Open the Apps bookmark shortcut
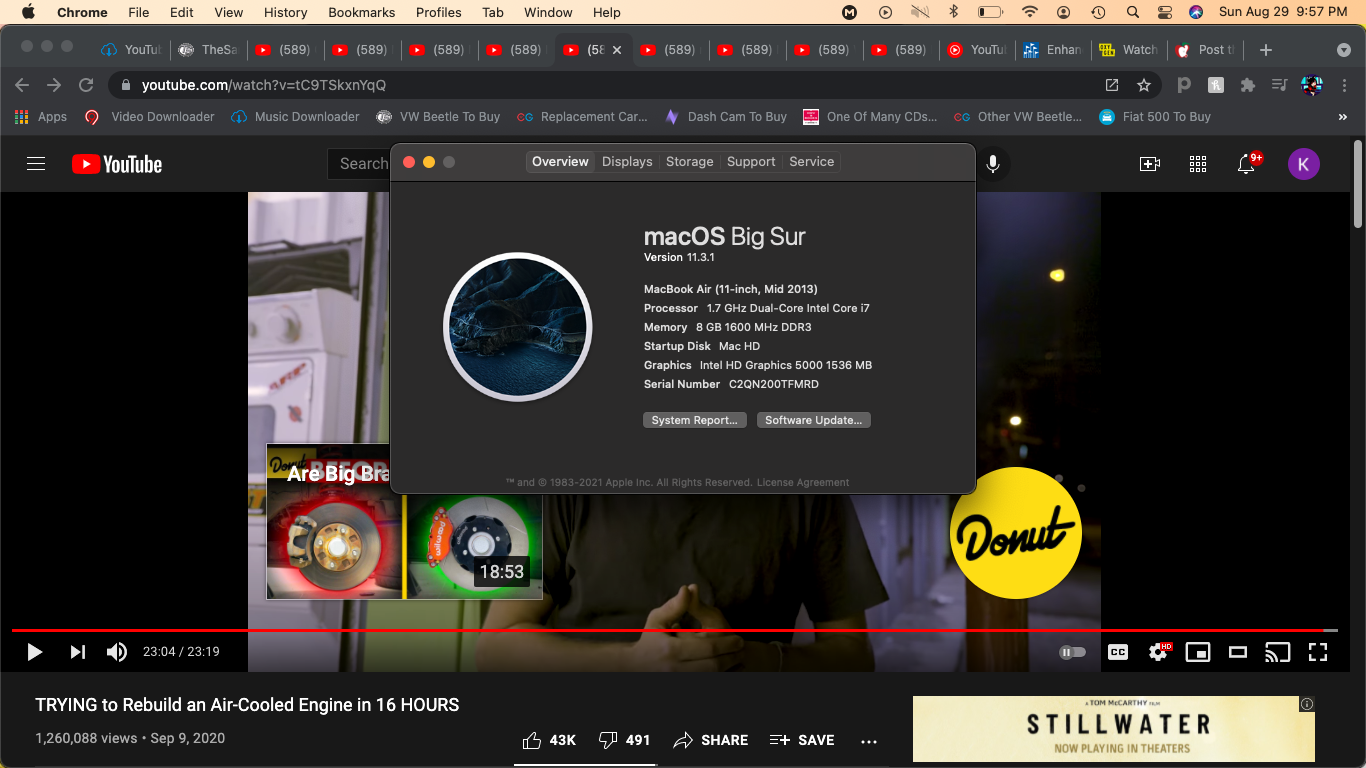Viewport: 1366px width, 768px height. pos(41,117)
